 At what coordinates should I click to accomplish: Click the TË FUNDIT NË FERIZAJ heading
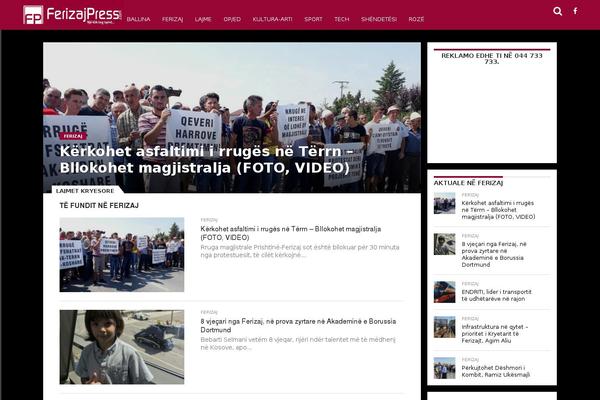pyautogui.click(x=99, y=206)
